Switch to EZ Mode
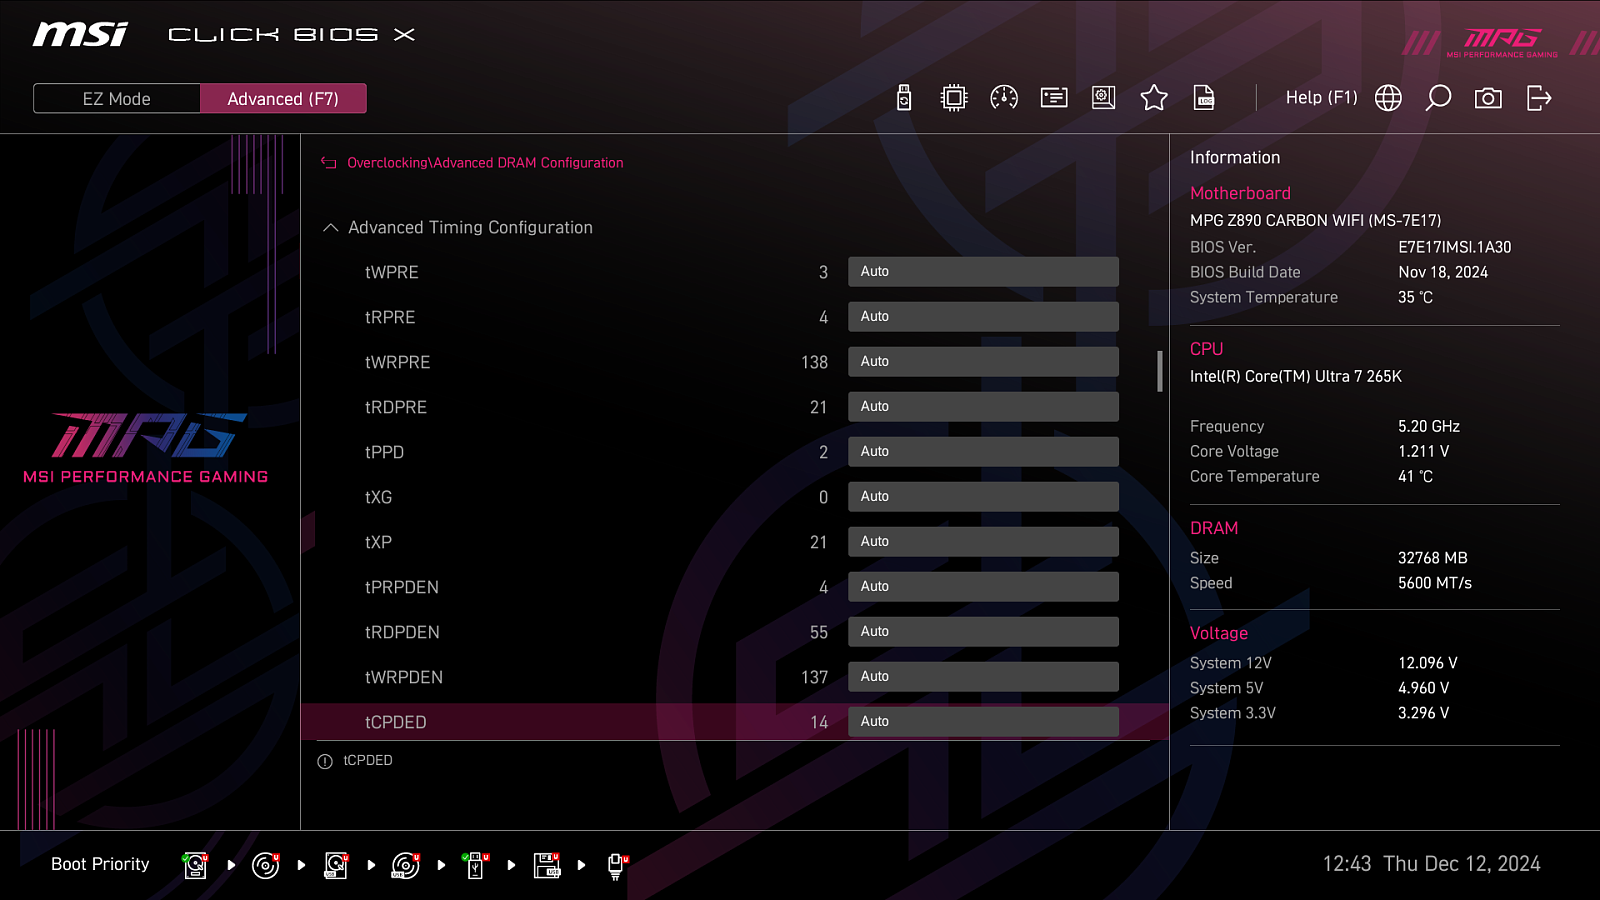 pos(117,99)
